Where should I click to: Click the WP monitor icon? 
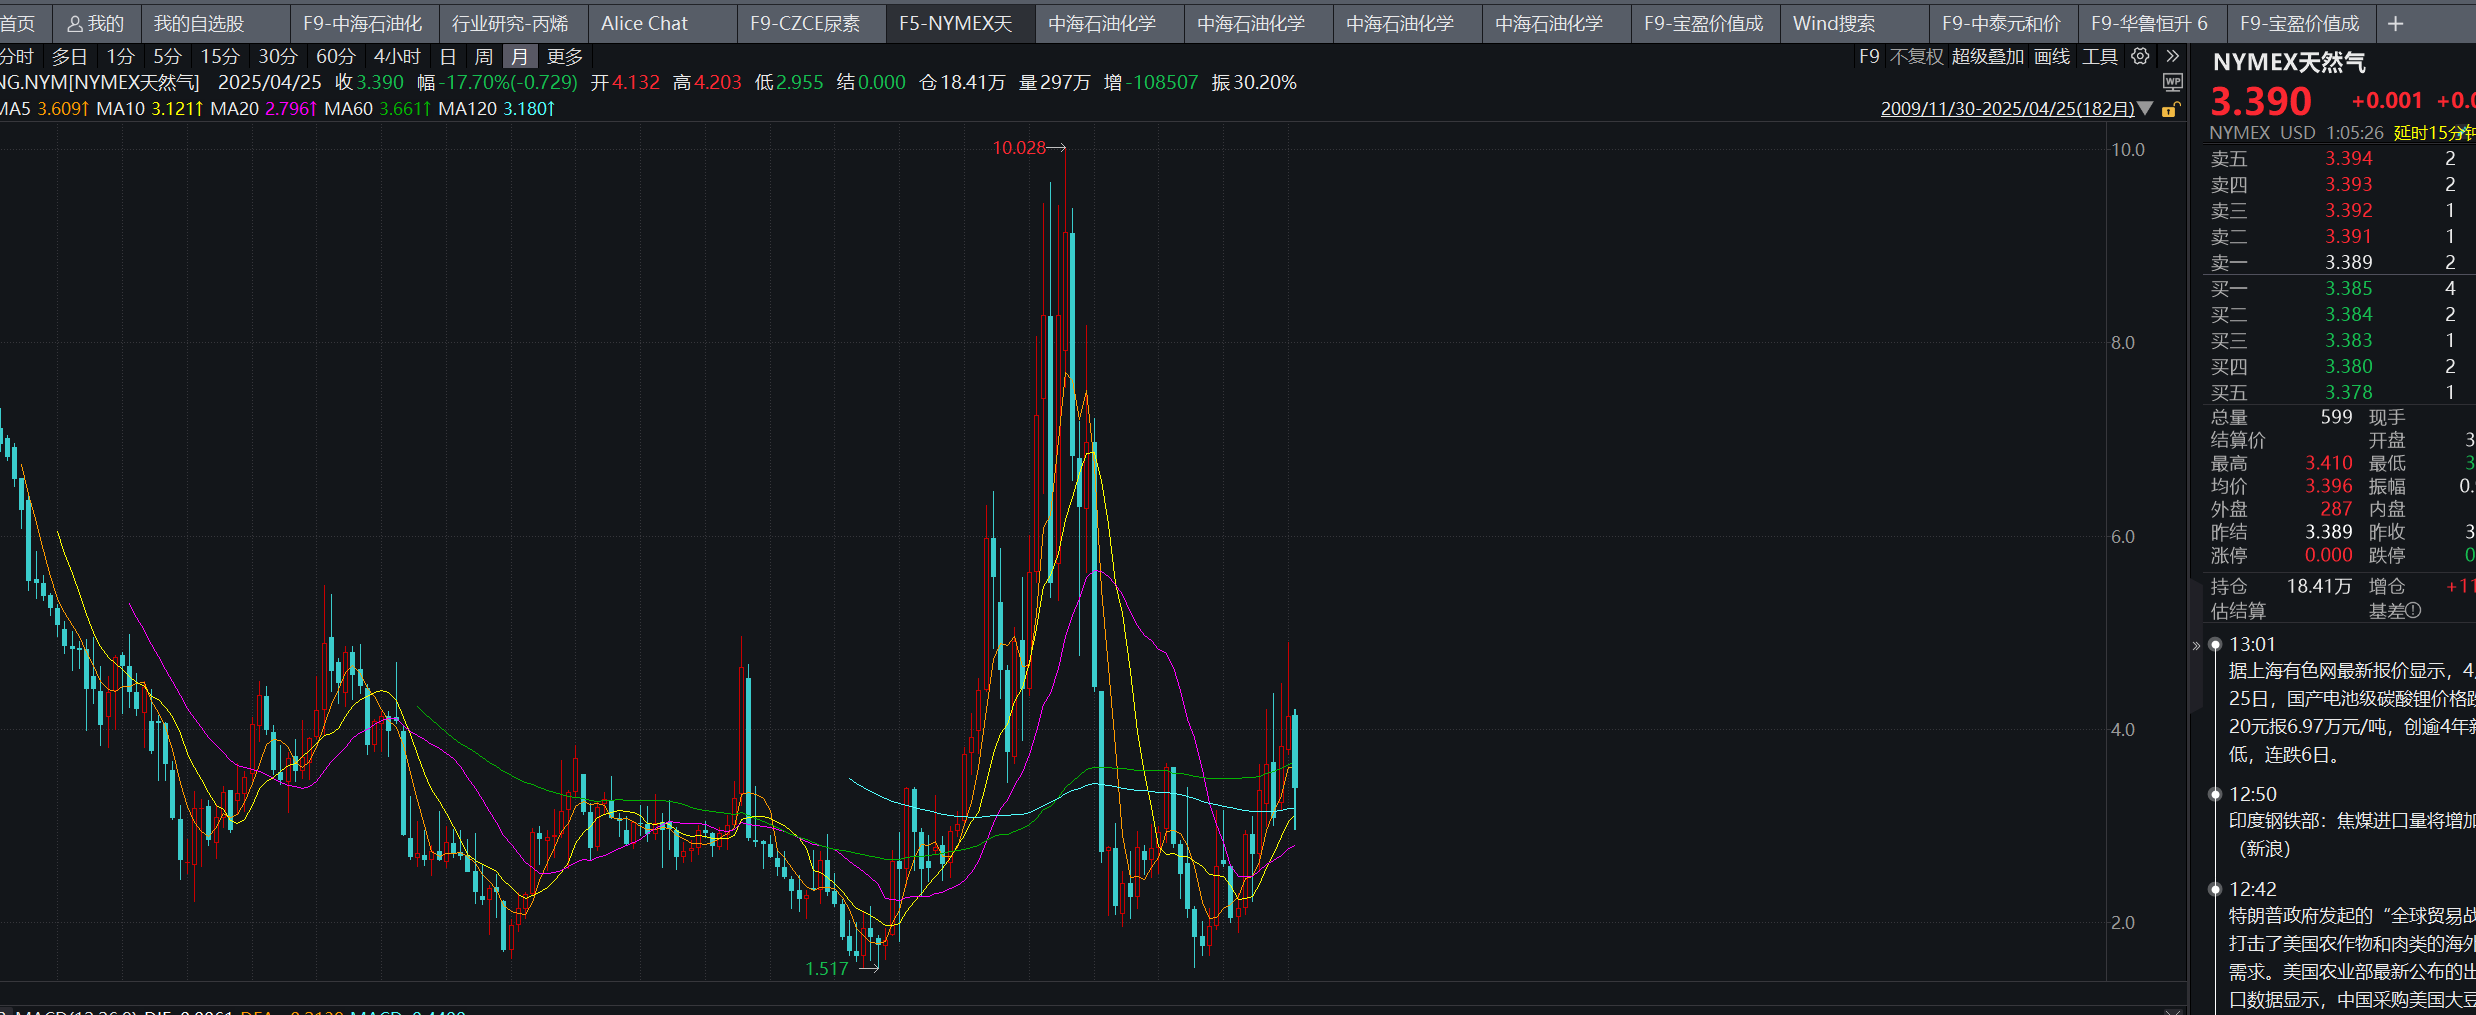tap(2173, 82)
